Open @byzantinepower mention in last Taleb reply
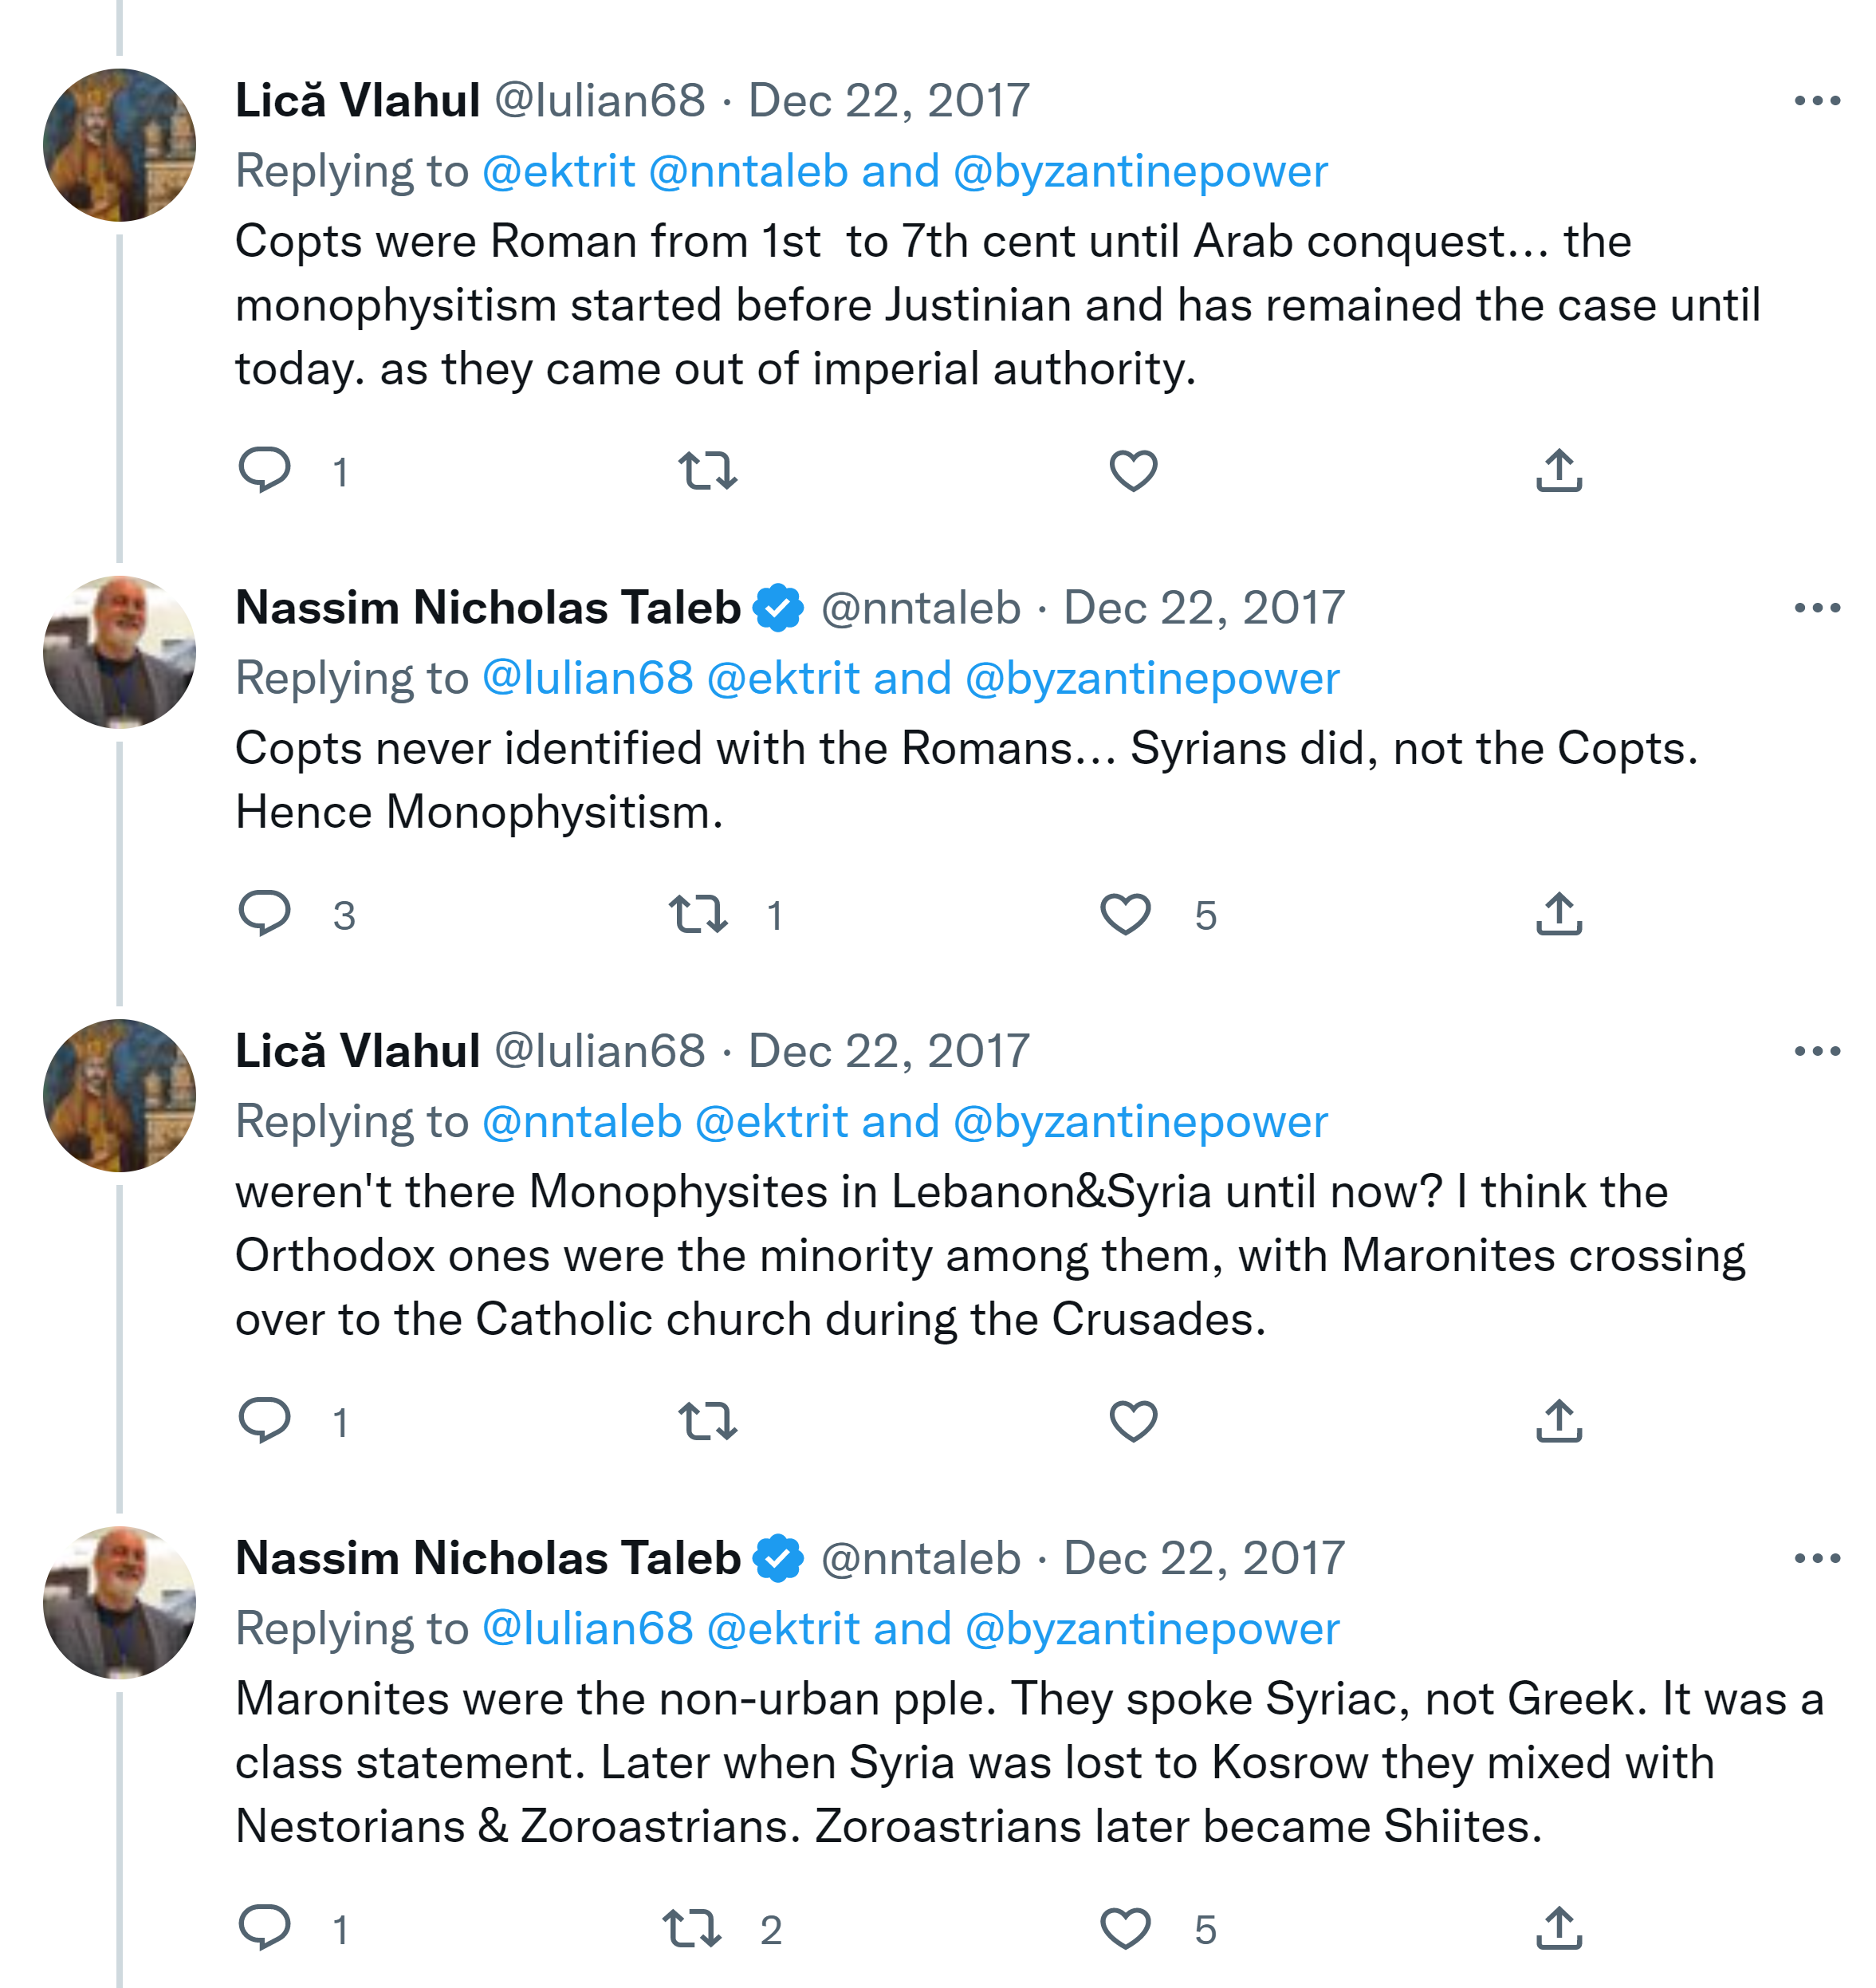This screenshot has width=1876, height=1988. point(1152,1629)
